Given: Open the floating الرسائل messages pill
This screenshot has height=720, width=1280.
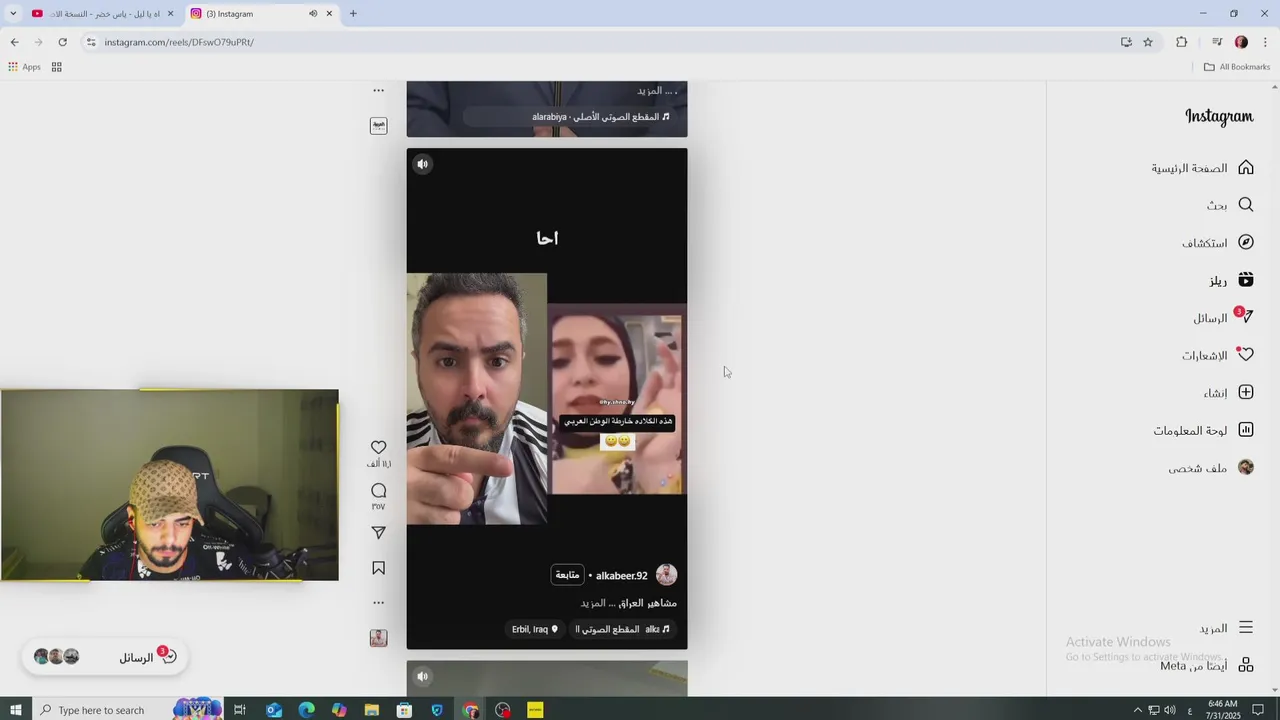Looking at the screenshot, I should tap(105, 657).
